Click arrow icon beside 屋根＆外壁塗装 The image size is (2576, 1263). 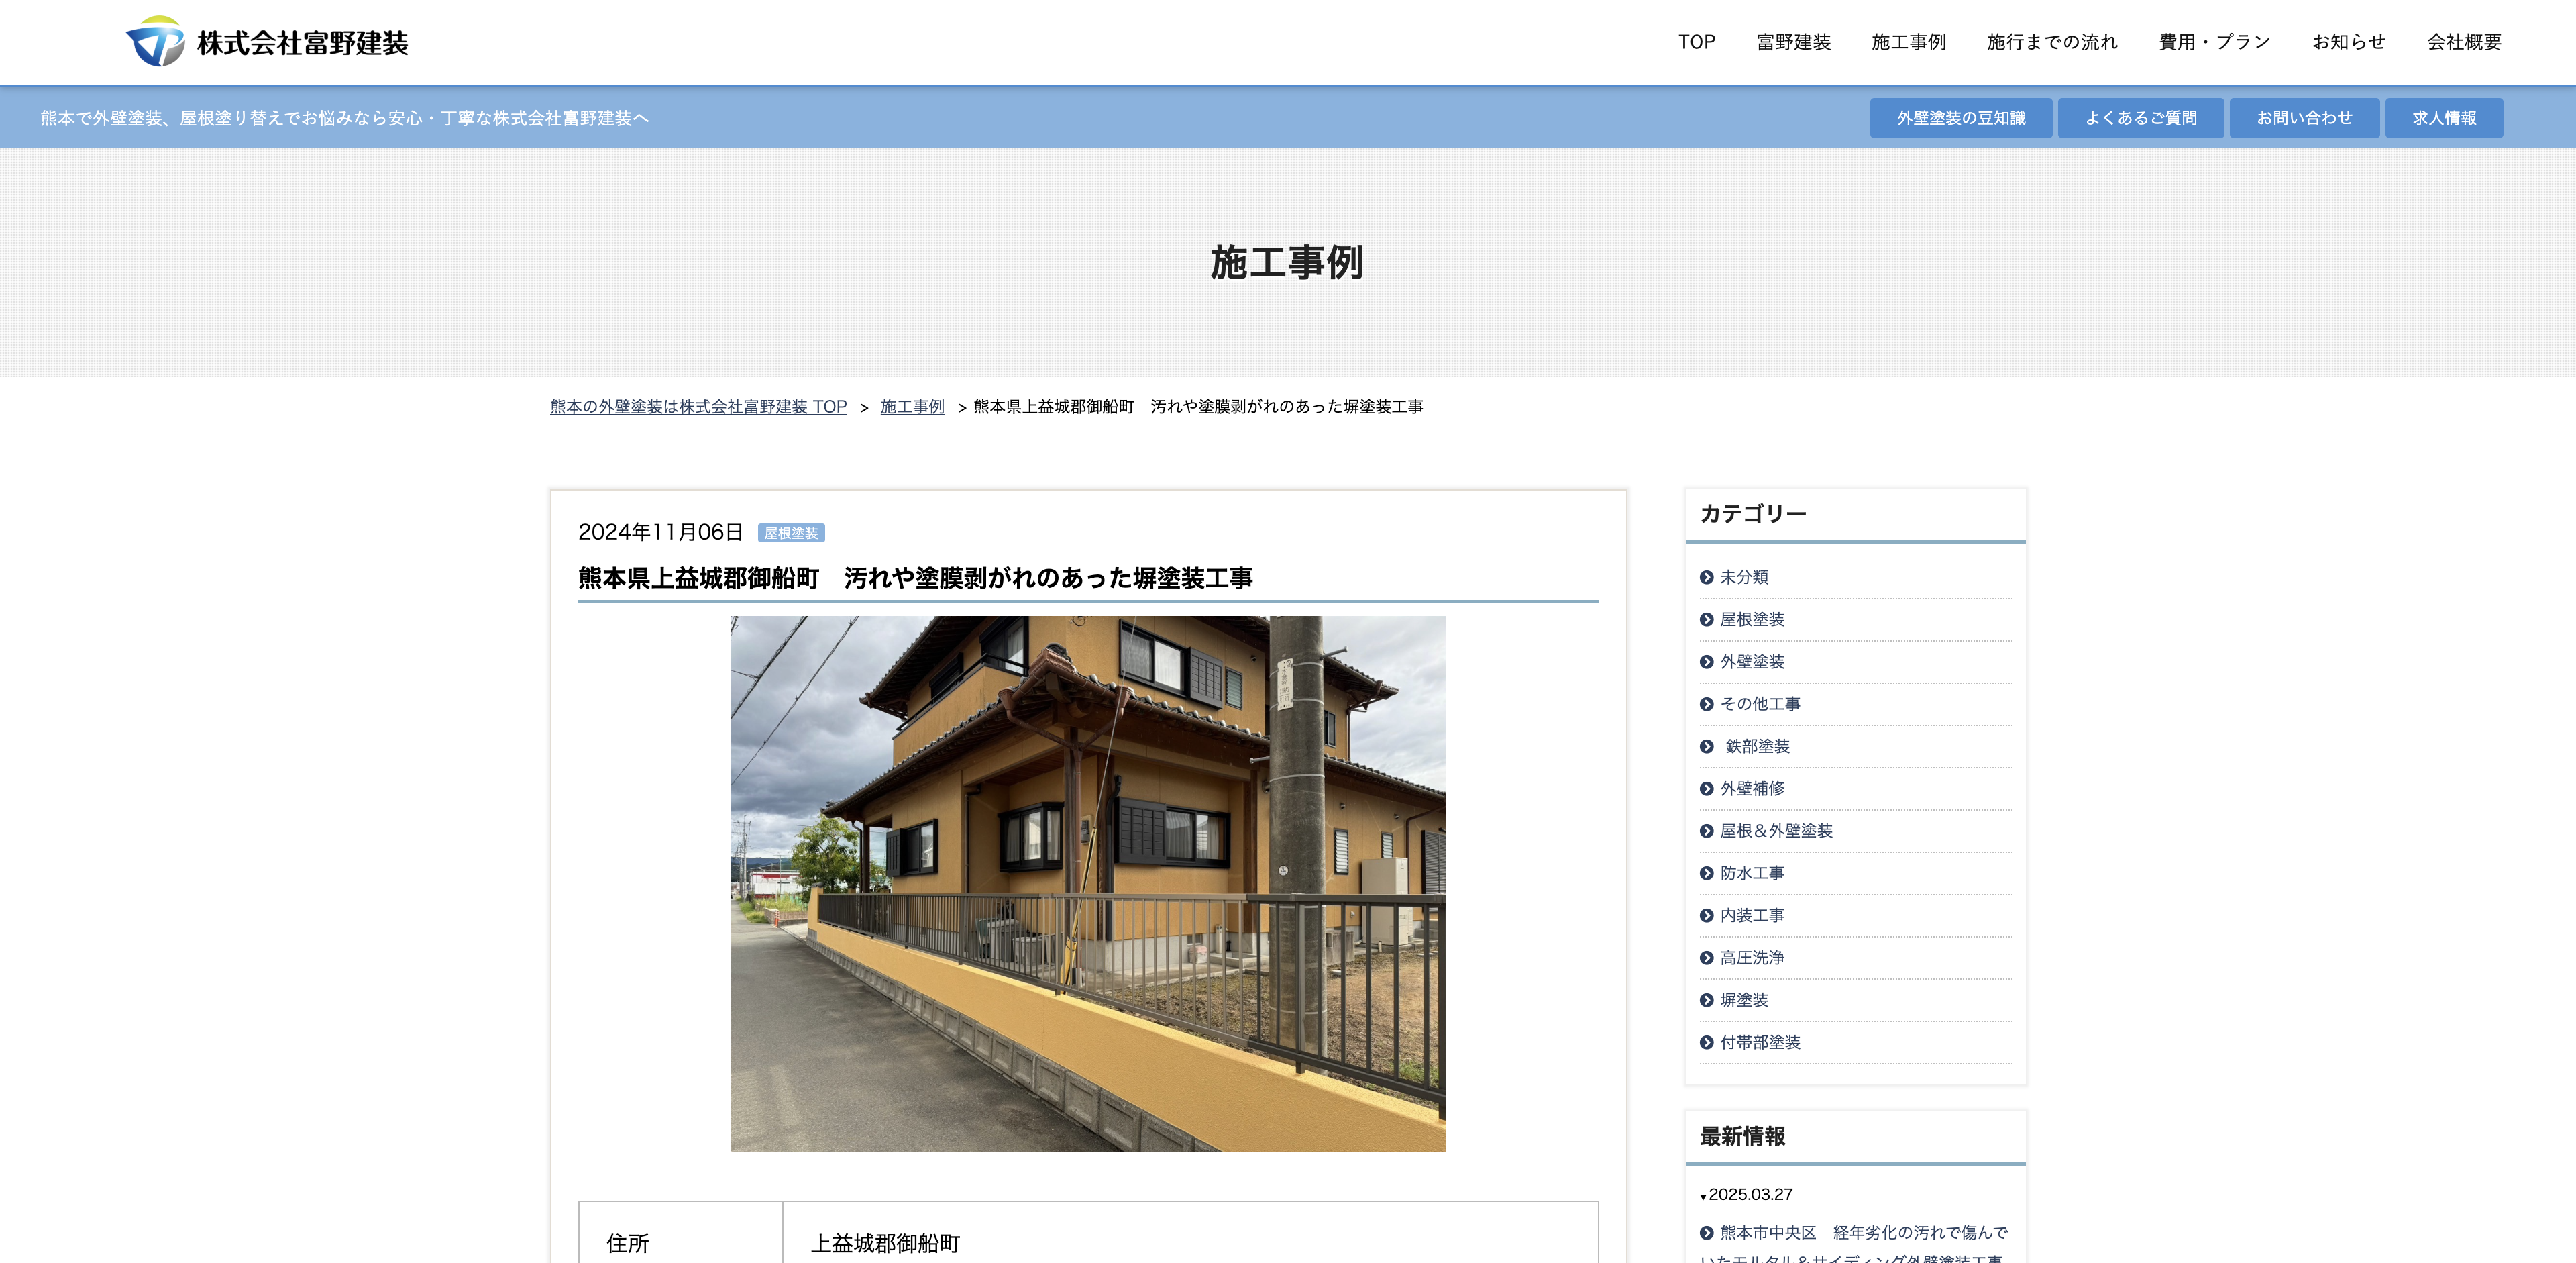[1706, 831]
